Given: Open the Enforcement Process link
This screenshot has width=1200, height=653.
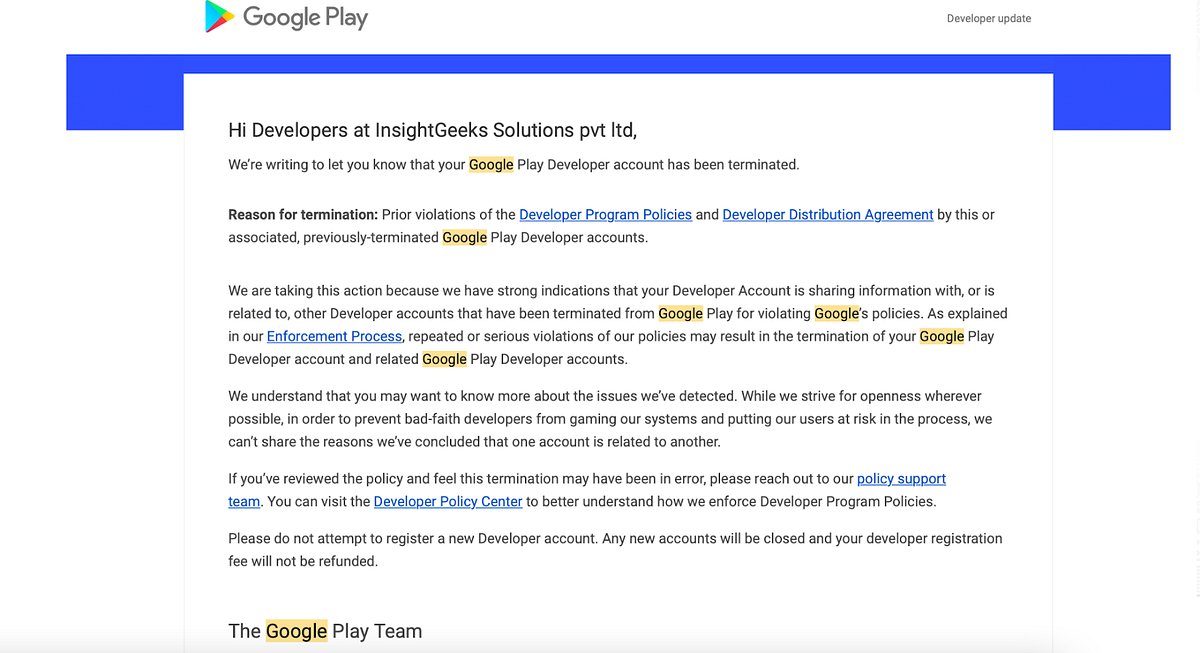Looking at the screenshot, I should point(334,336).
